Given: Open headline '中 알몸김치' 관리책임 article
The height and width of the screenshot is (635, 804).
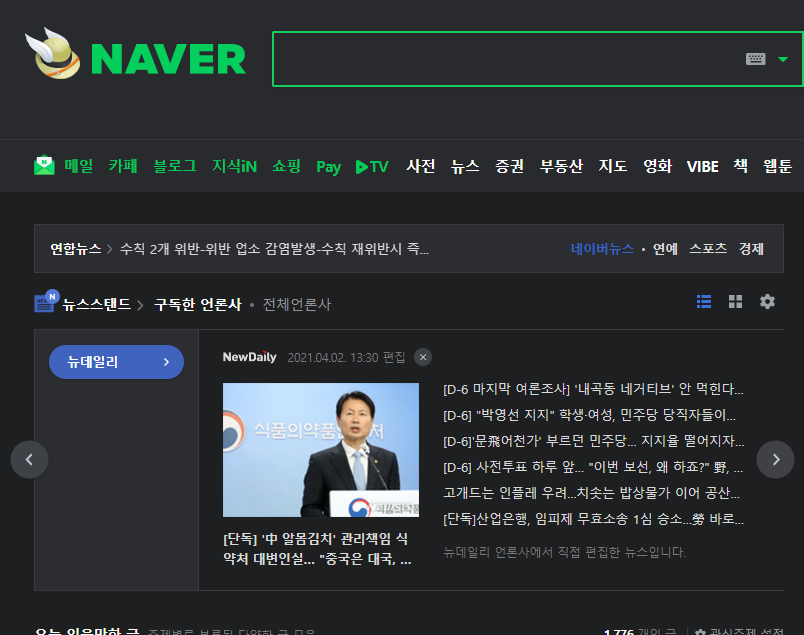Looking at the screenshot, I should [317, 548].
